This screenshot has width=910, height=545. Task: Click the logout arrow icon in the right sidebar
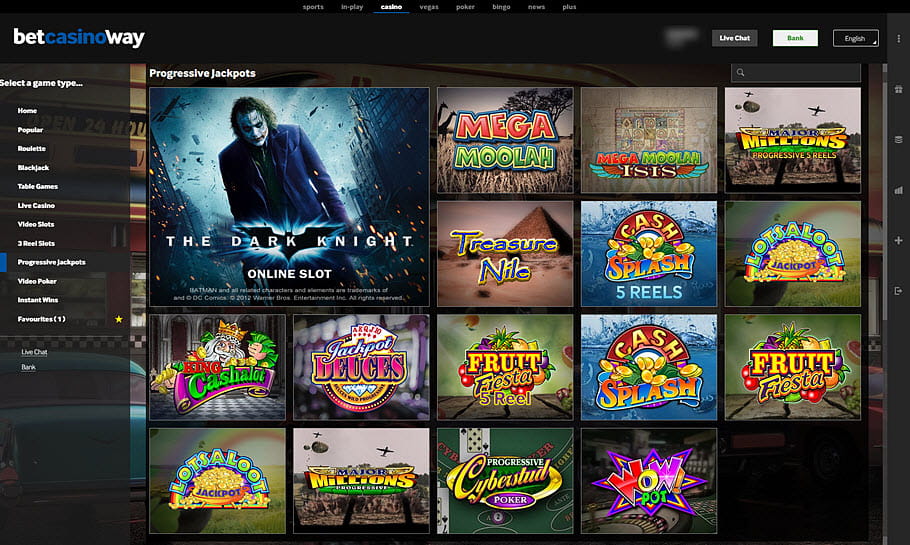pos(898,291)
